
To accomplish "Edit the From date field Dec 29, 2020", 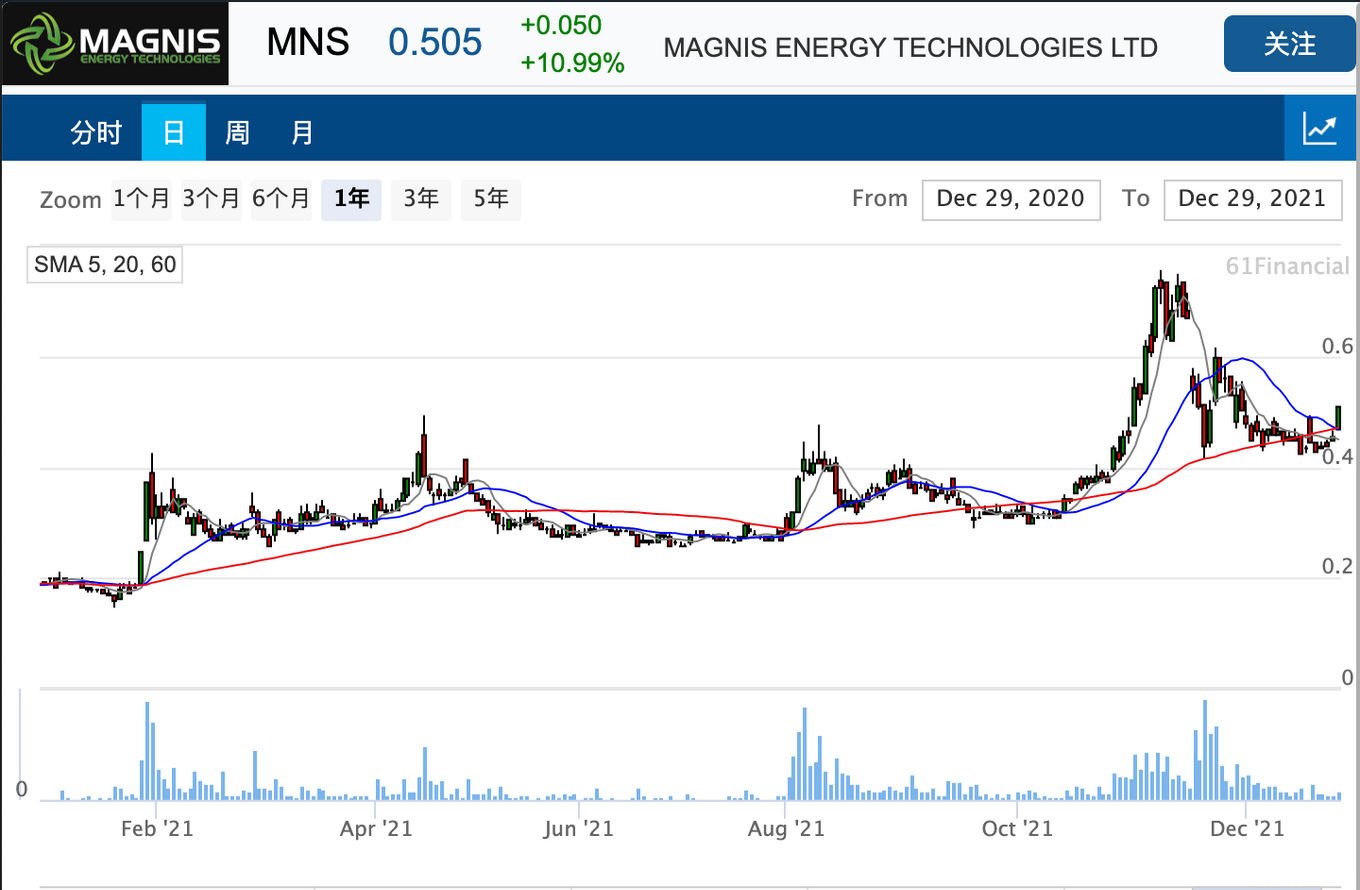I will (x=1011, y=199).
